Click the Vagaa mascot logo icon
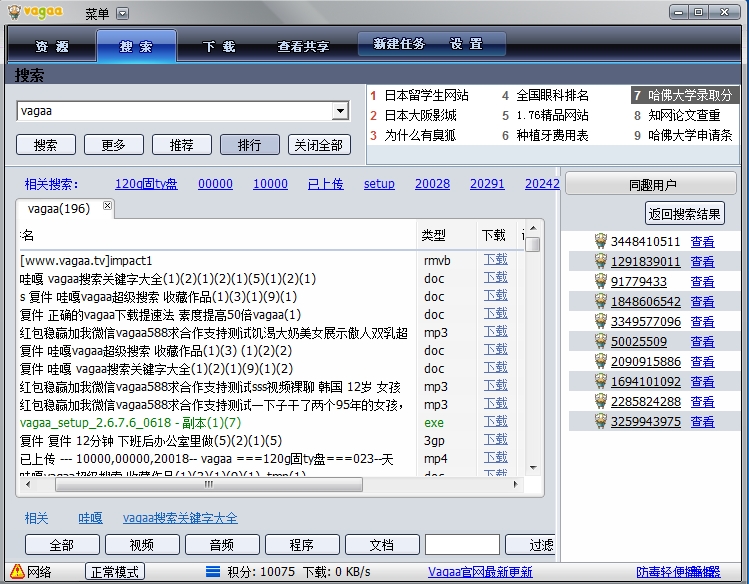Screen dimensions: 749x584 pos(14,12)
